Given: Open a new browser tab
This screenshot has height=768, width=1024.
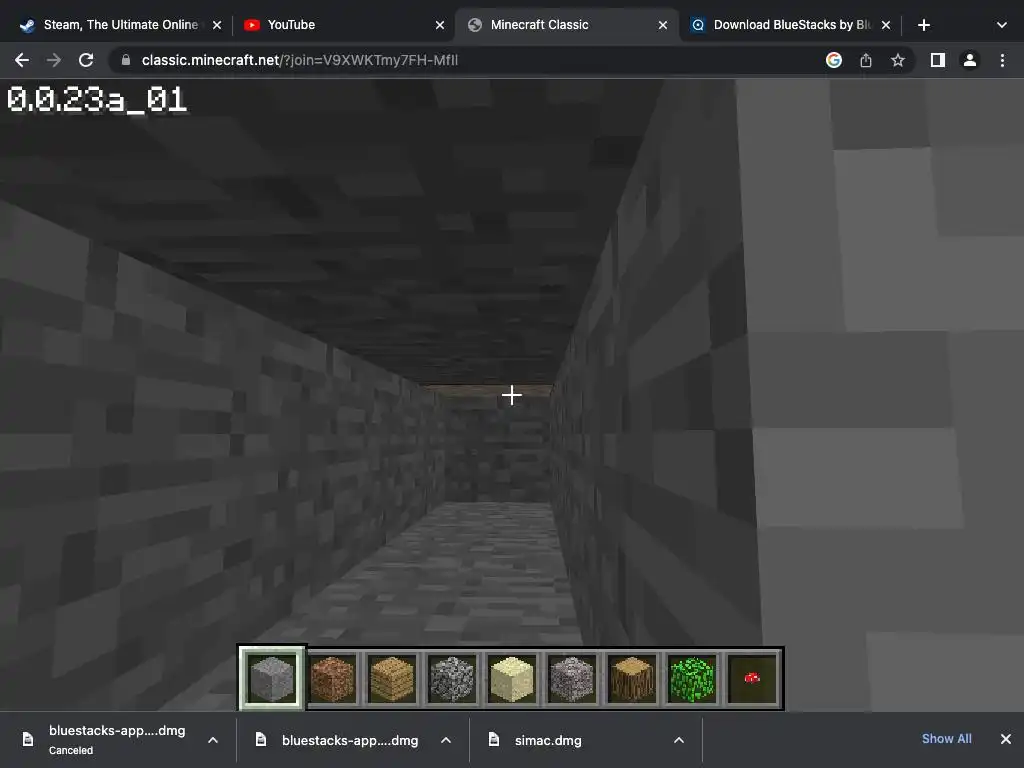Looking at the screenshot, I should click(923, 25).
